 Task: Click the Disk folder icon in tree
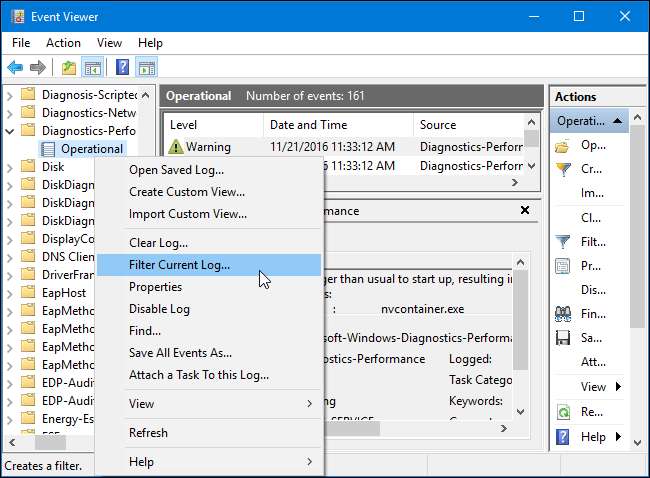coord(28,166)
